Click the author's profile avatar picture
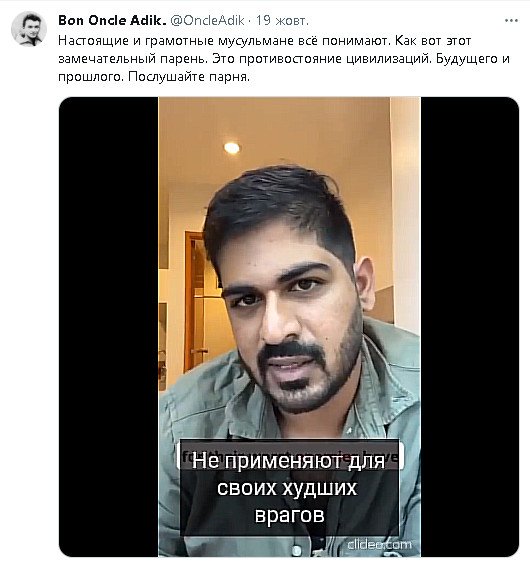Image resolution: width=530 pixels, height=561 pixels. pos(29,29)
